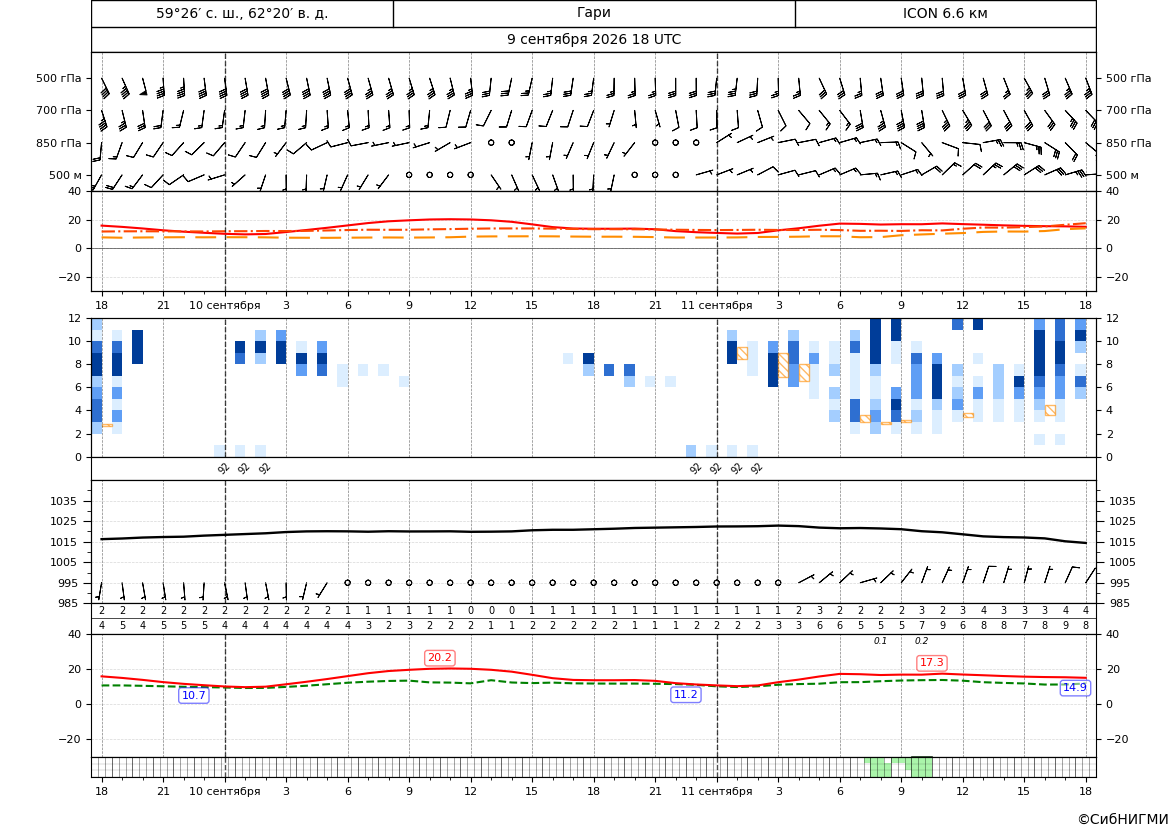This screenshot has height=827, width=1169.
Task: Click the 17.3 maximum temperature label
Action: (x=932, y=662)
